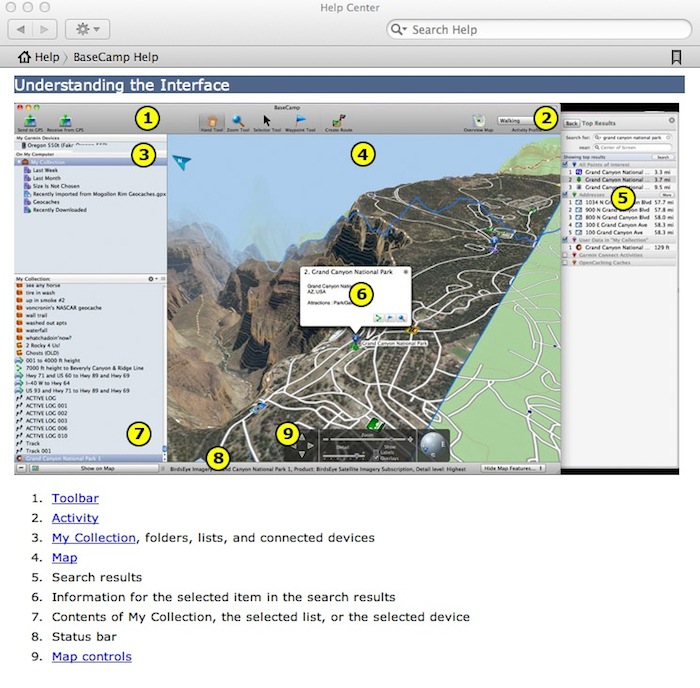Click the north arrow compass indicator

tap(182, 162)
